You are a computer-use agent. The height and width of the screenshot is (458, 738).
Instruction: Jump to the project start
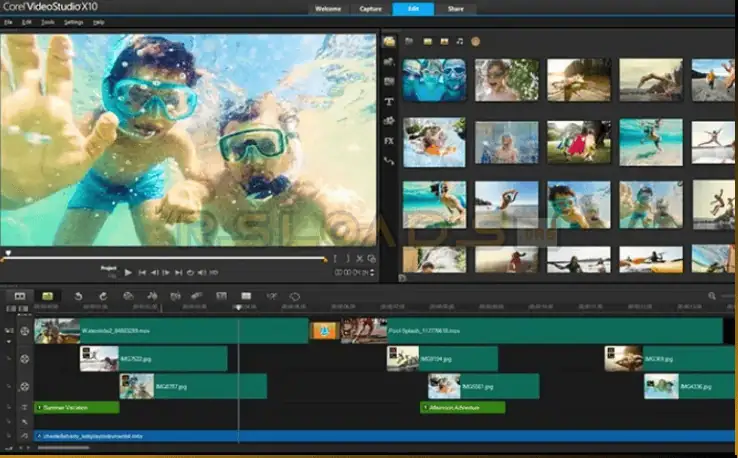142,273
